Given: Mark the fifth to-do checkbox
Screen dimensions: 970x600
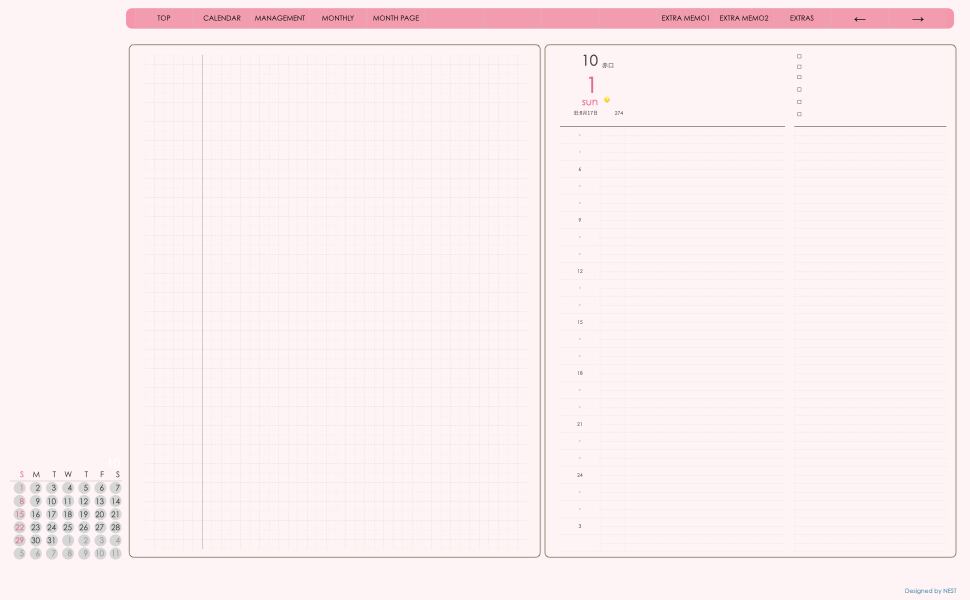Looking at the screenshot, I should (x=799, y=102).
